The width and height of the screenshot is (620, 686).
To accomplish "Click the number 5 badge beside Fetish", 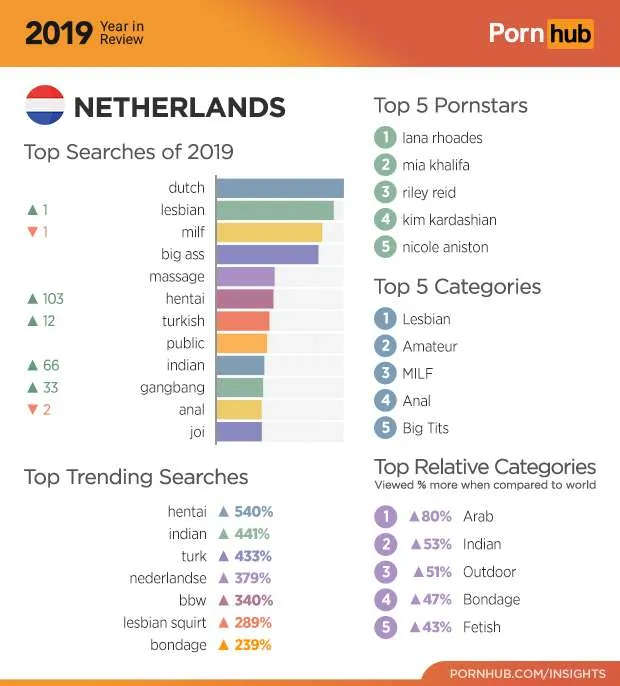I will click(x=385, y=627).
